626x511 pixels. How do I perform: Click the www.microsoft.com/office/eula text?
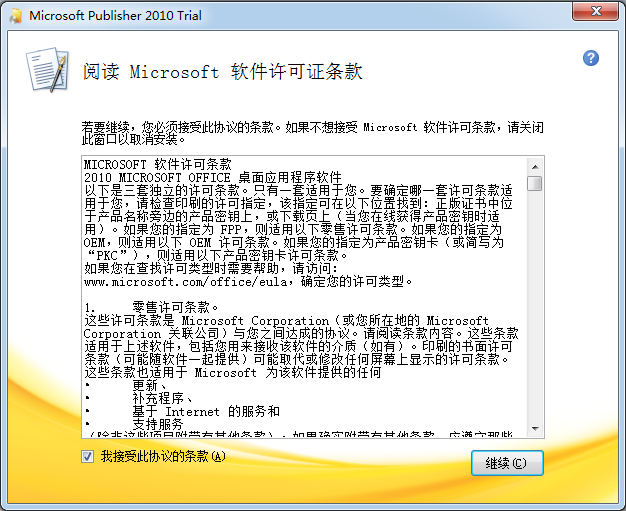tap(186, 282)
